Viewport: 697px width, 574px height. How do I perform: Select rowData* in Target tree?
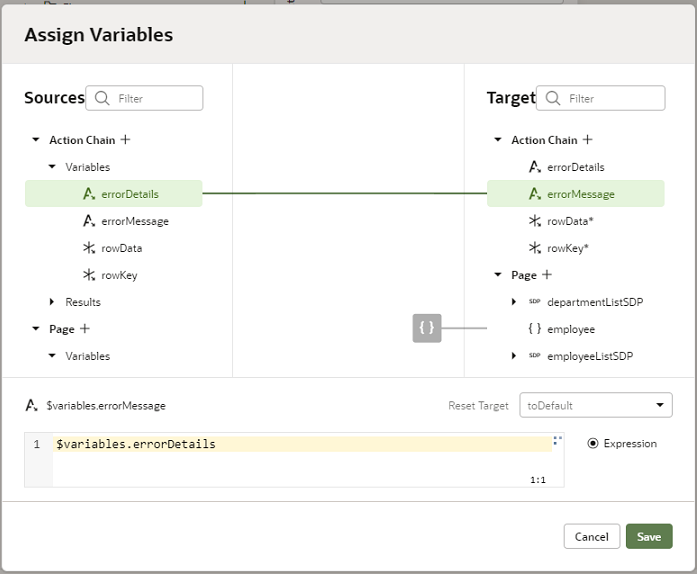pos(570,221)
